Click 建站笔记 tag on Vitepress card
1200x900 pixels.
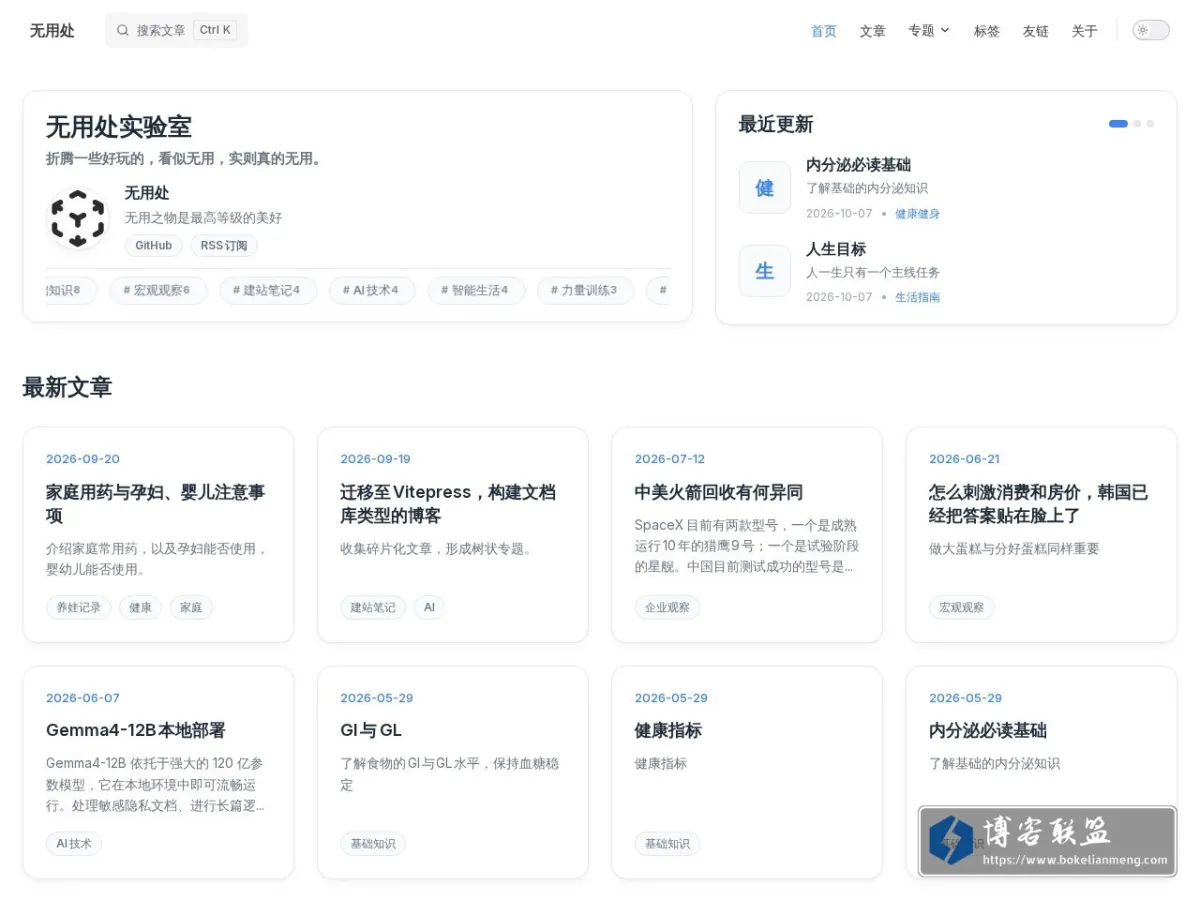373,607
